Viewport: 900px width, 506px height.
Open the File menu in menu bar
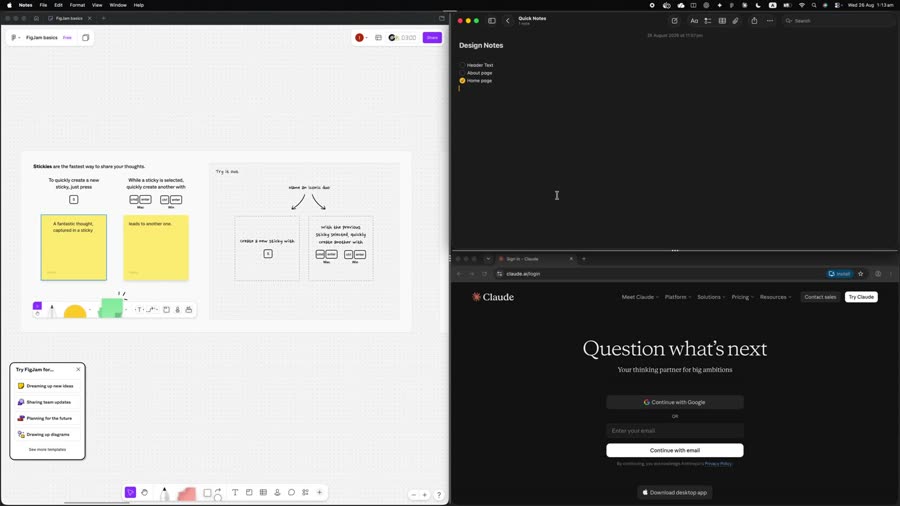(43, 5)
